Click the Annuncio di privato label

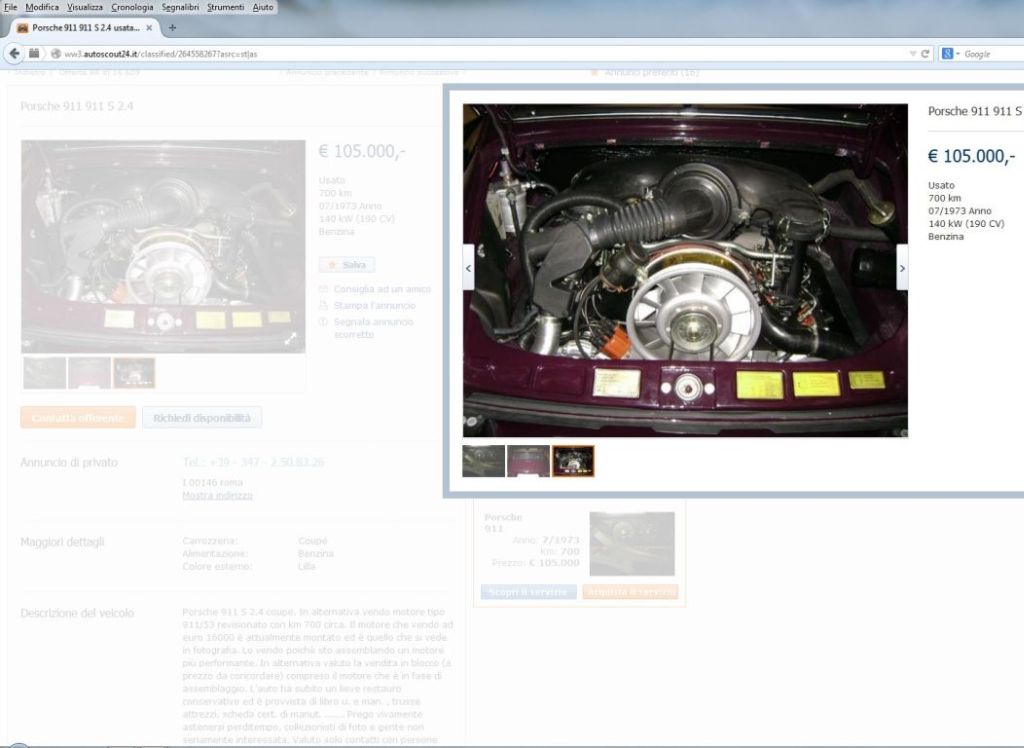coord(69,463)
